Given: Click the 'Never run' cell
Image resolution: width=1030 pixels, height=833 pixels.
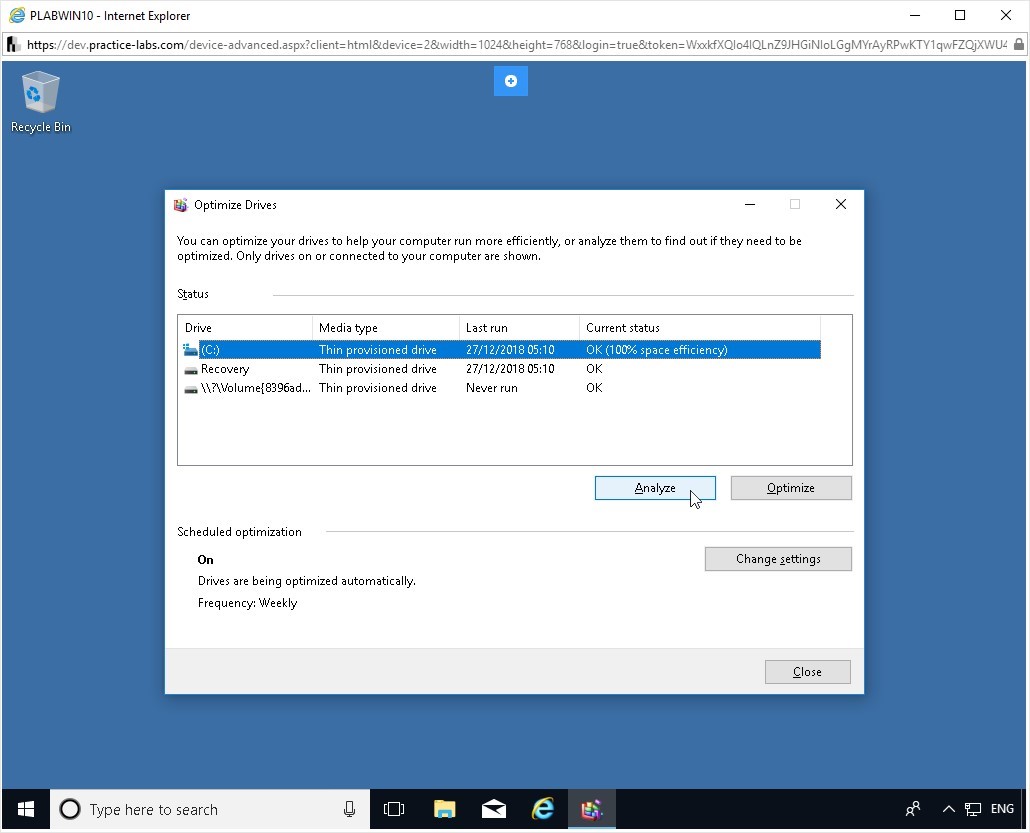Looking at the screenshot, I should [x=491, y=388].
